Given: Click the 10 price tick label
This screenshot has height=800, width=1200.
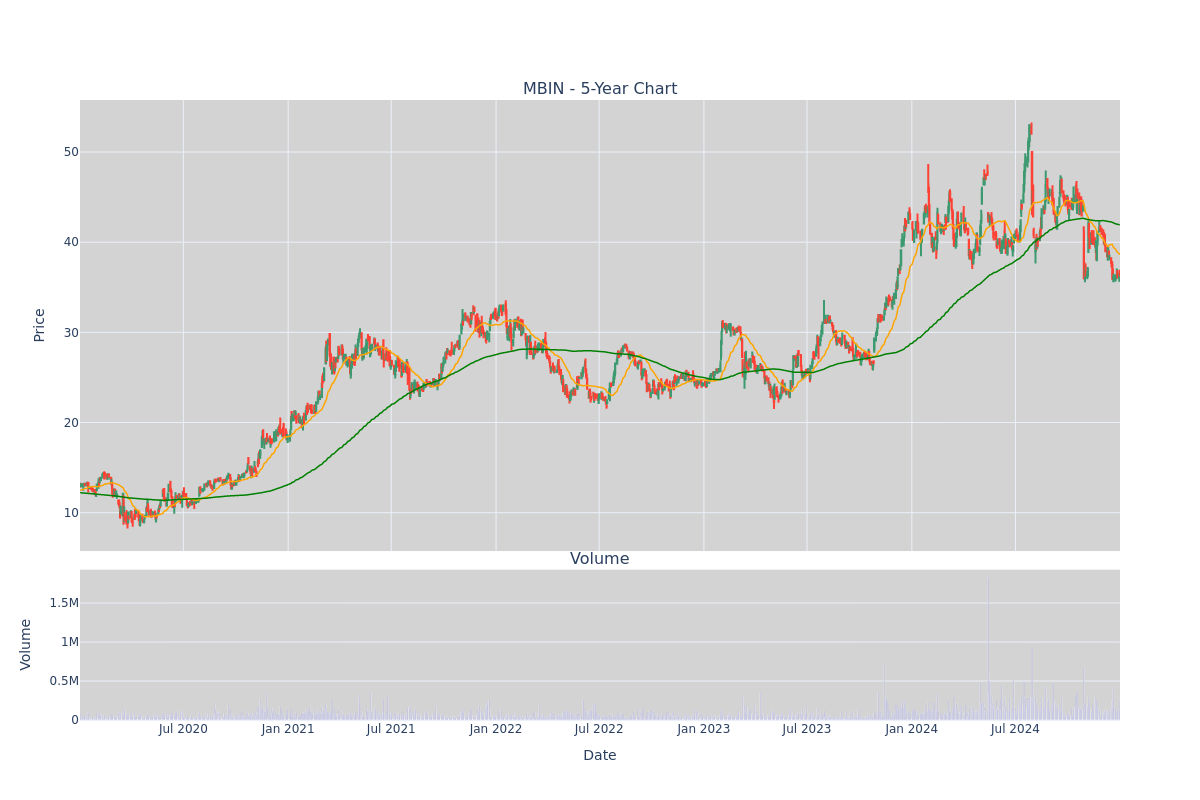Looking at the screenshot, I should (x=71, y=513).
